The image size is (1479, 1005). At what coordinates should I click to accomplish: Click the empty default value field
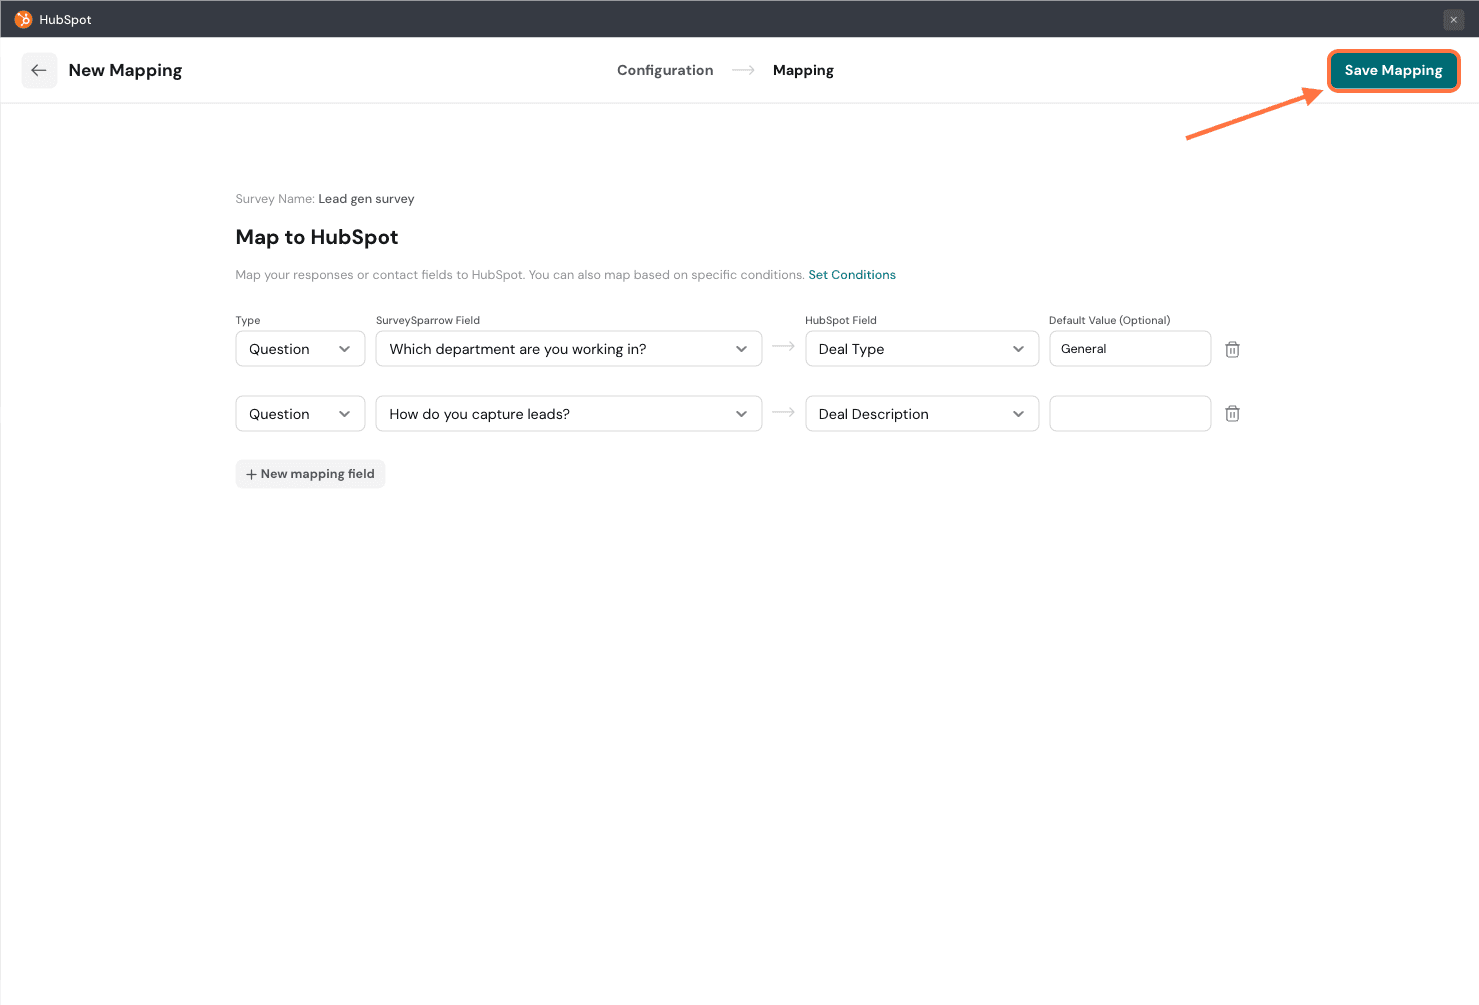[1129, 414]
